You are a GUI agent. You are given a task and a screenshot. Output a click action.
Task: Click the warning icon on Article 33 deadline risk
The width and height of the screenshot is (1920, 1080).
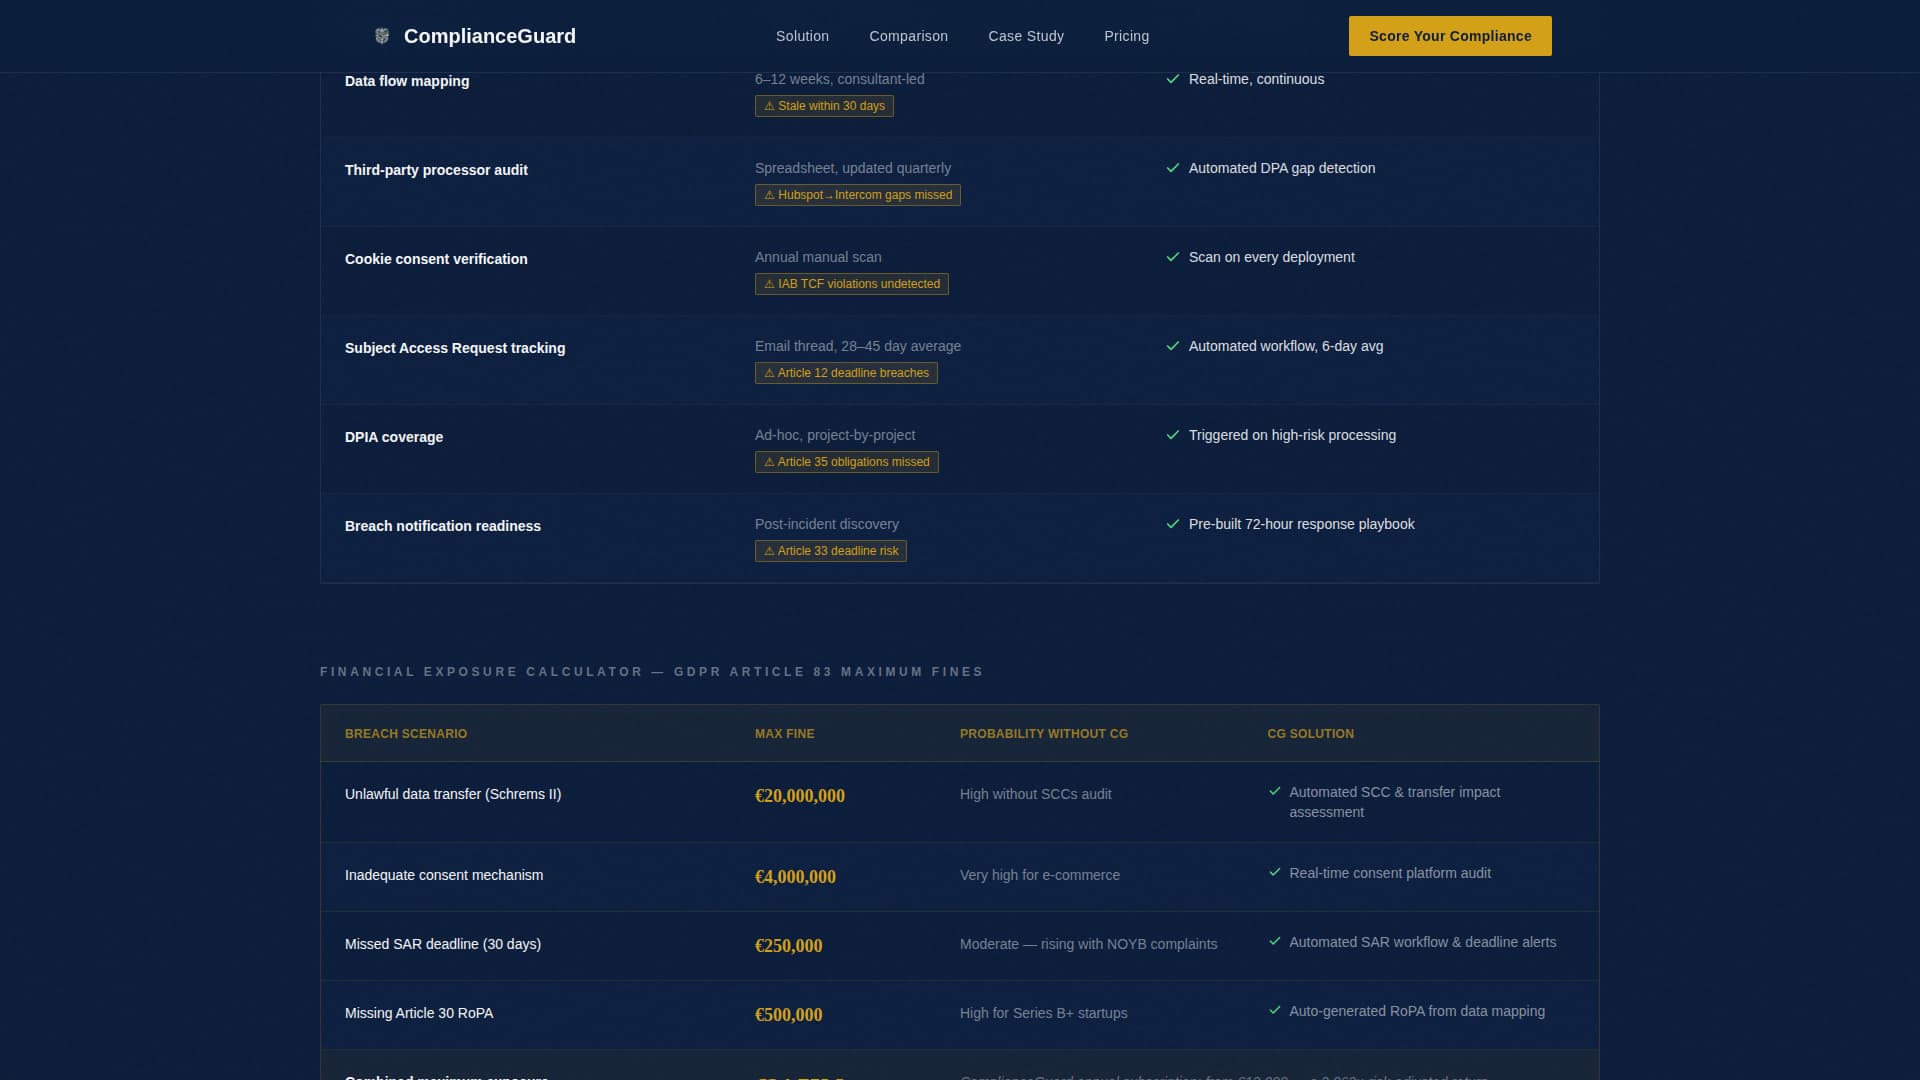tap(769, 551)
